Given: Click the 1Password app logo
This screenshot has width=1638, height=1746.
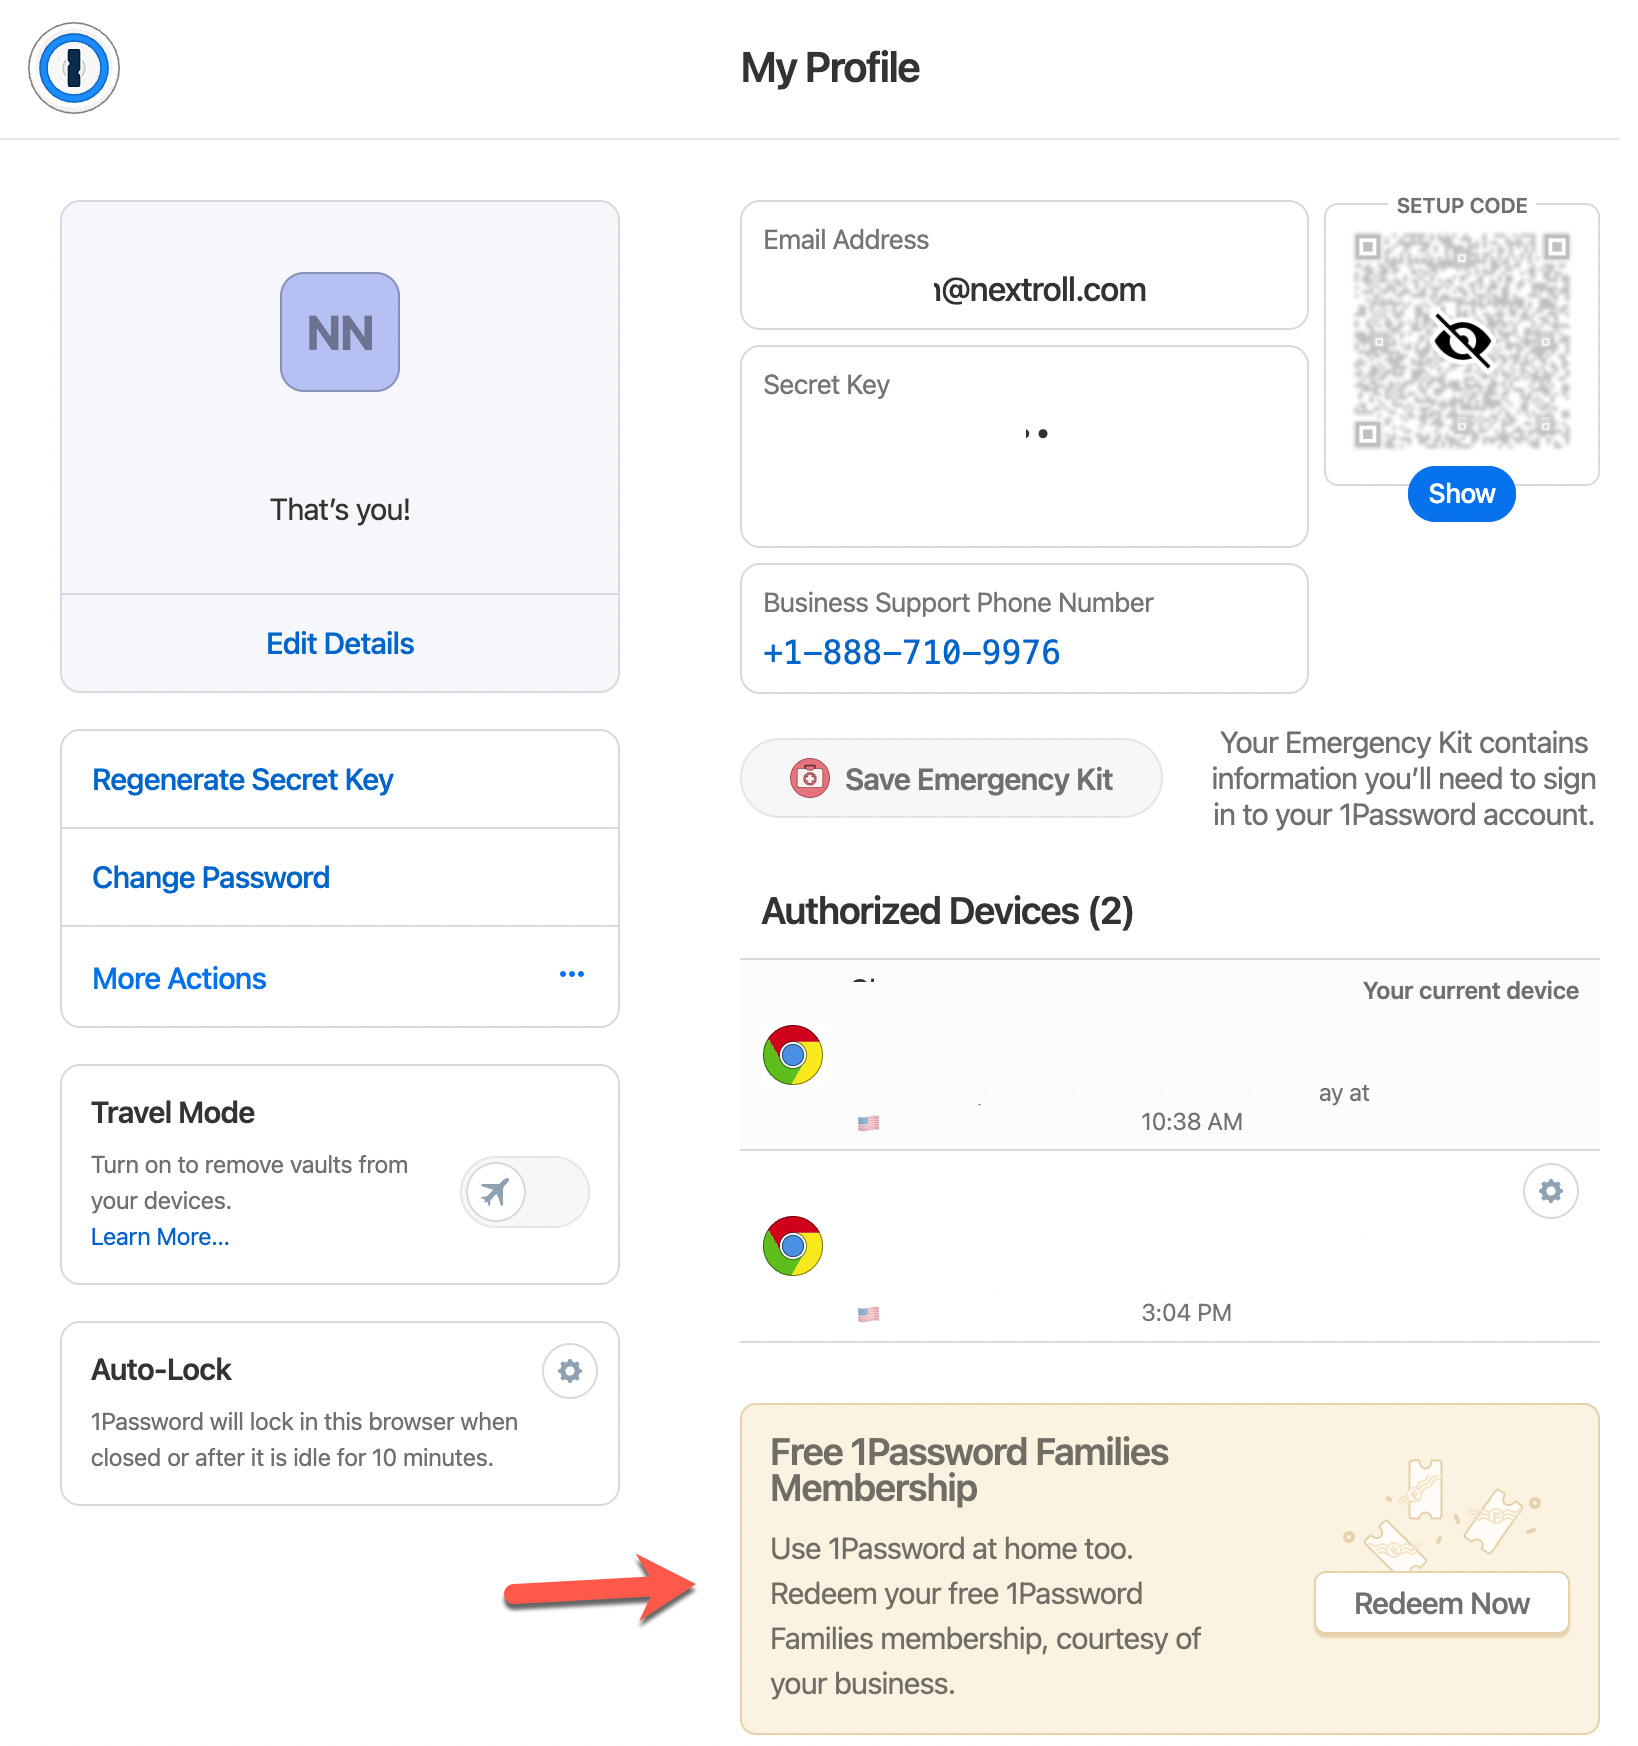Looking at the screenshot, I should coord(73,68).
